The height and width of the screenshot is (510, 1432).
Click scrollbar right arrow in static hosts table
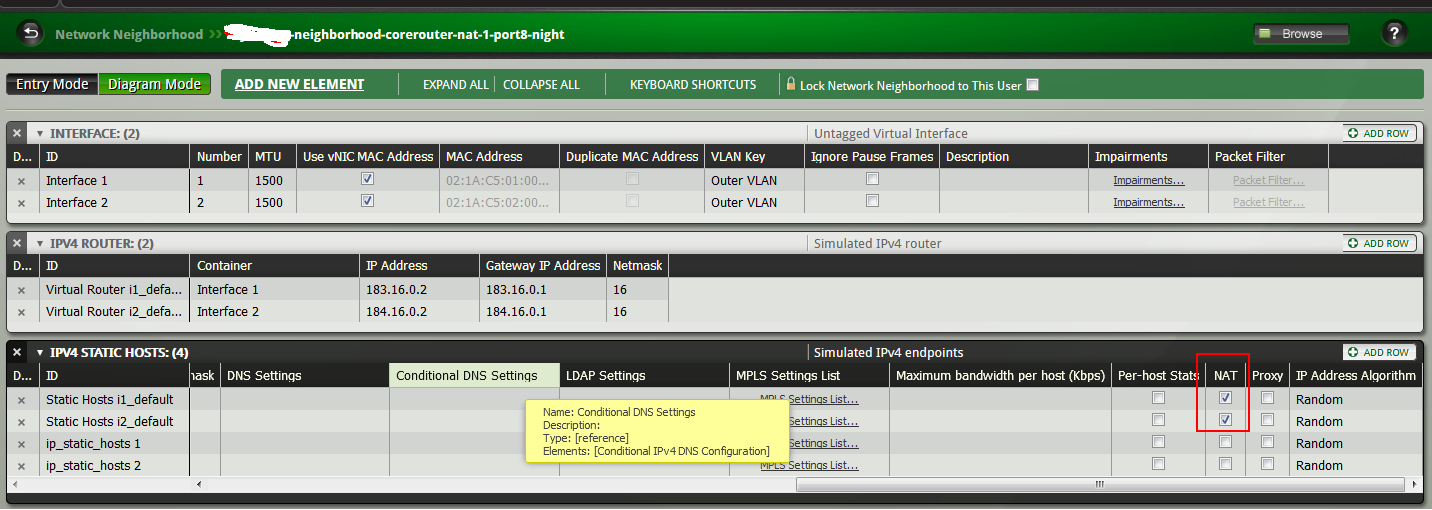point(1413,485)
